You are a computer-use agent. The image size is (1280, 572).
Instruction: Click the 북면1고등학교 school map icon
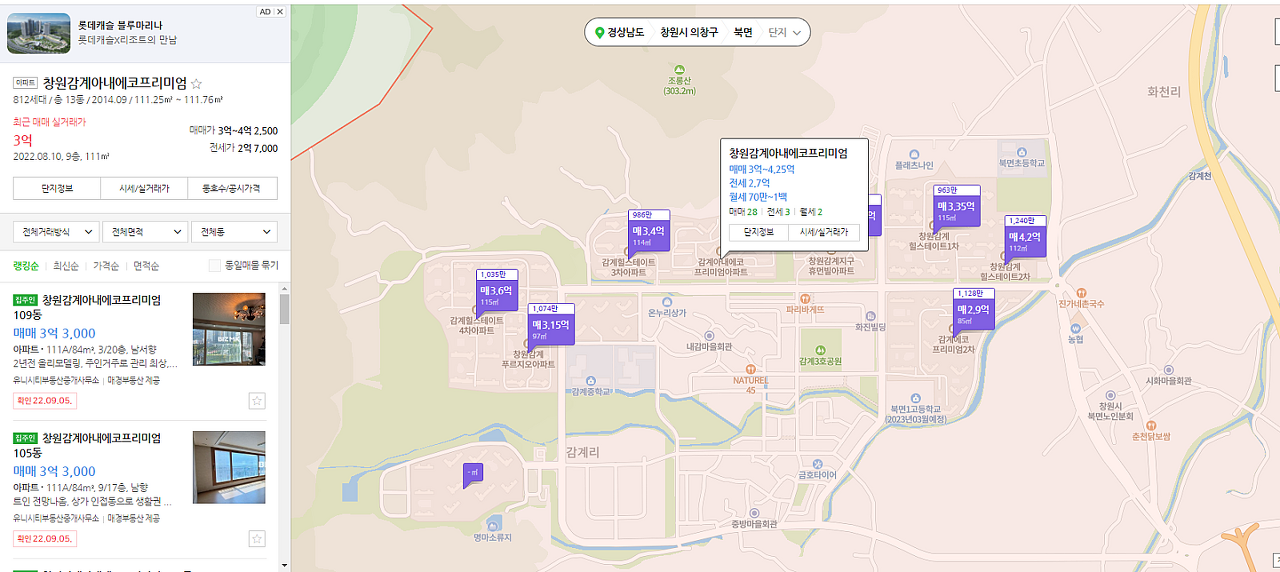pyautogui.click(x=916, y=397)
